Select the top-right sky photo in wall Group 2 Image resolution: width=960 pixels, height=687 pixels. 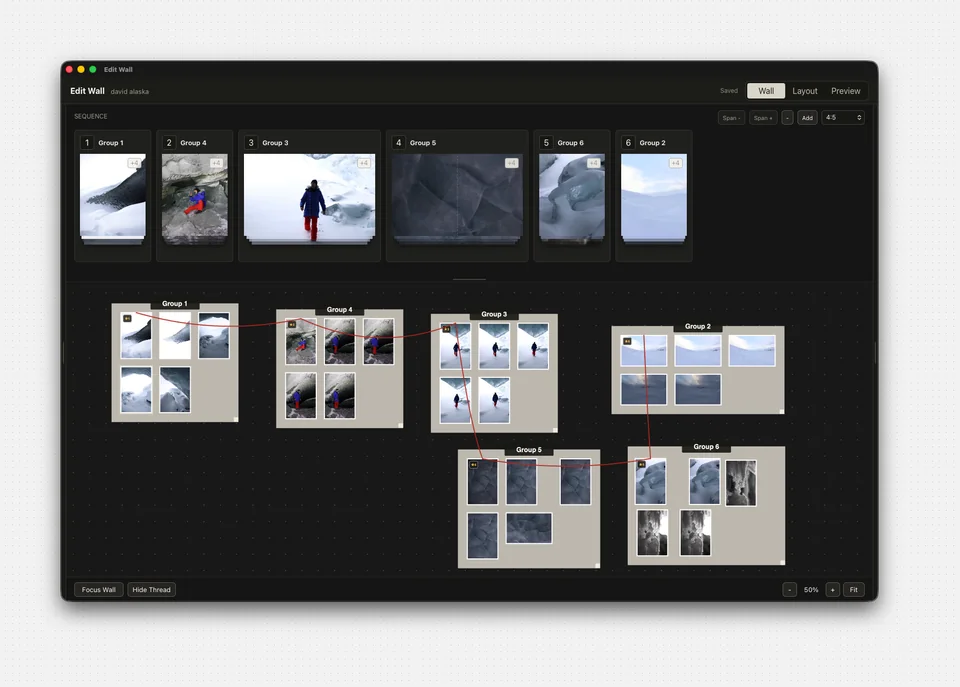tap(752, 351)
